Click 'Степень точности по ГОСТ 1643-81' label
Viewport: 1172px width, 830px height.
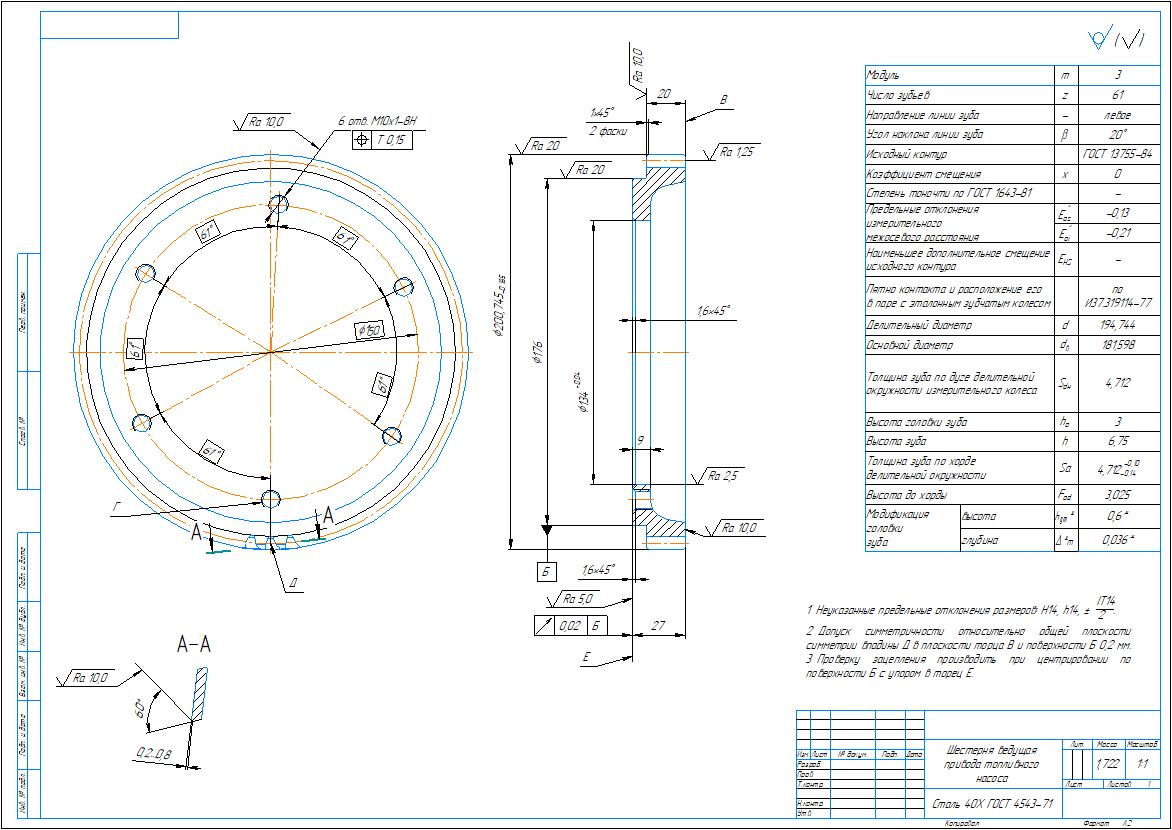949,194
